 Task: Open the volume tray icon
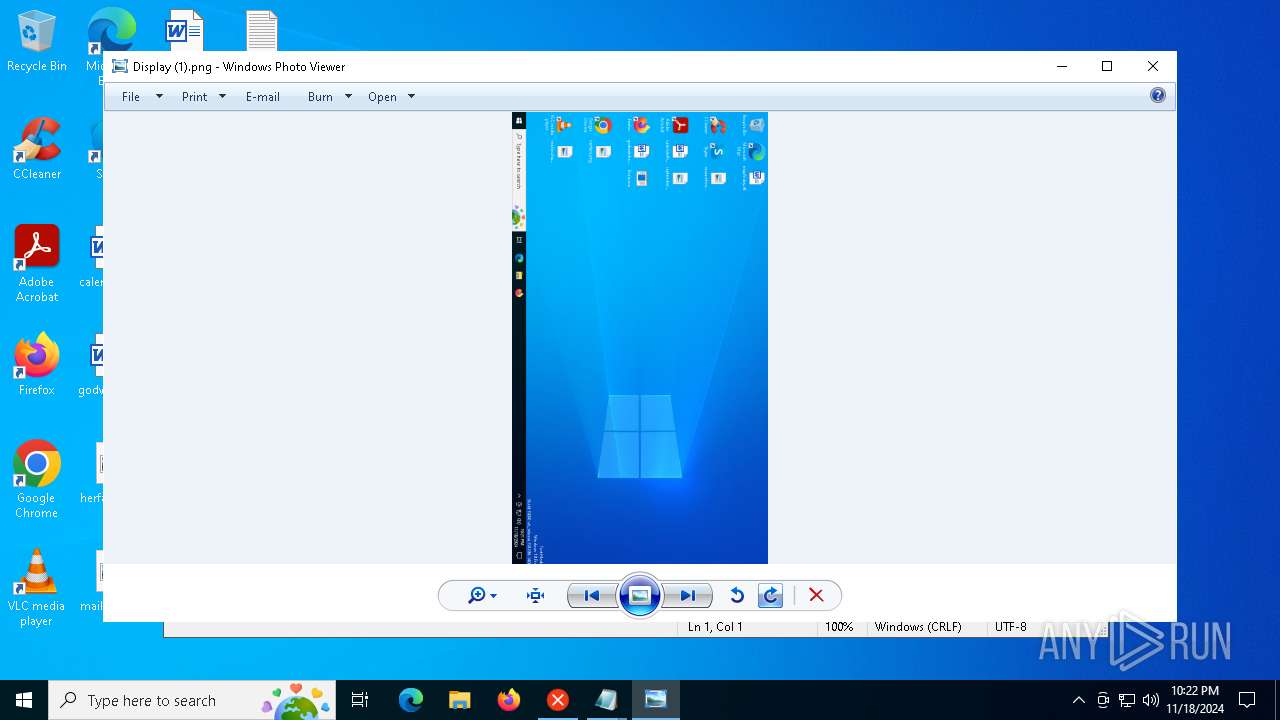[x=1151, y=700]
